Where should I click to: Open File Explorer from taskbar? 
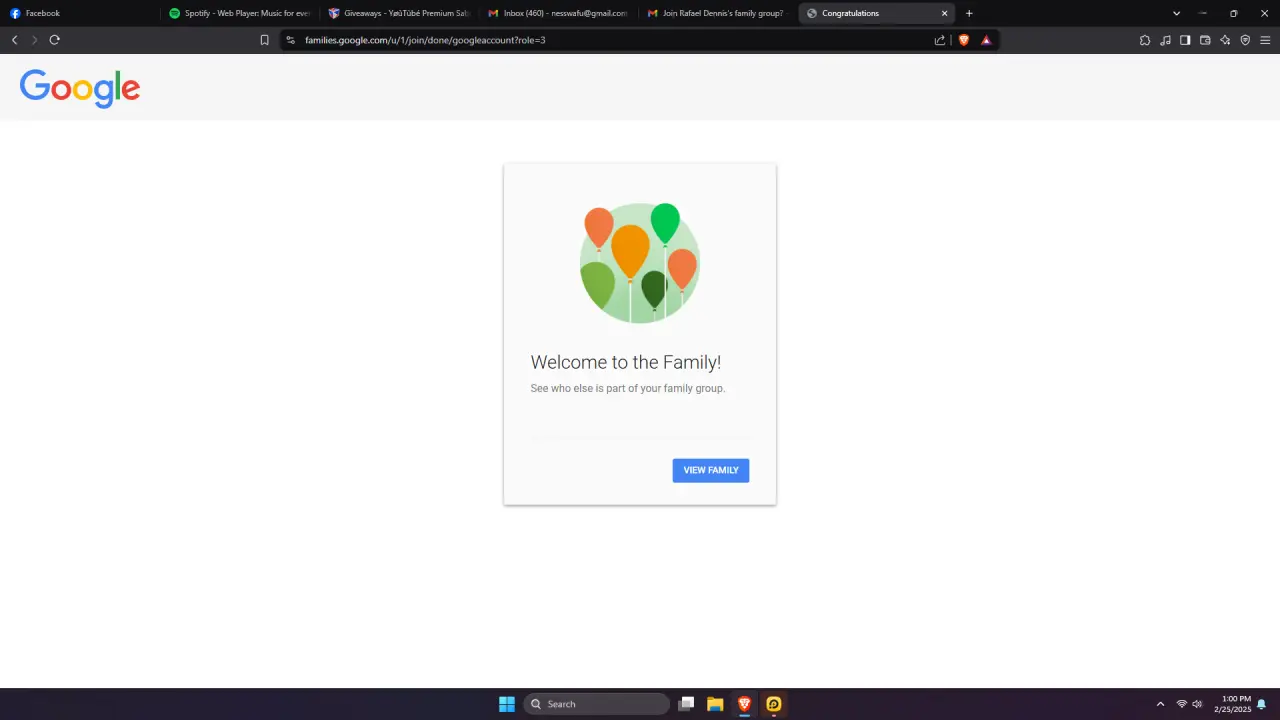point(715,704)
